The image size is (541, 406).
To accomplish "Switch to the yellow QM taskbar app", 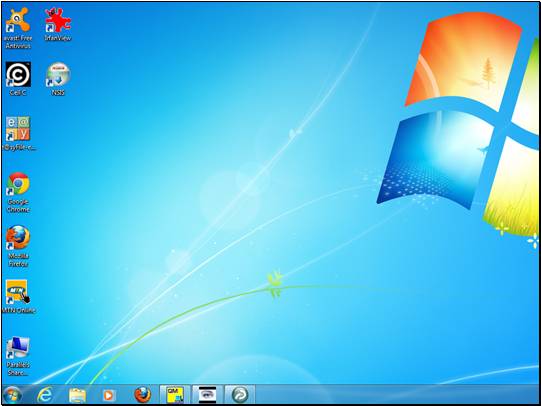I will (175, 395).
